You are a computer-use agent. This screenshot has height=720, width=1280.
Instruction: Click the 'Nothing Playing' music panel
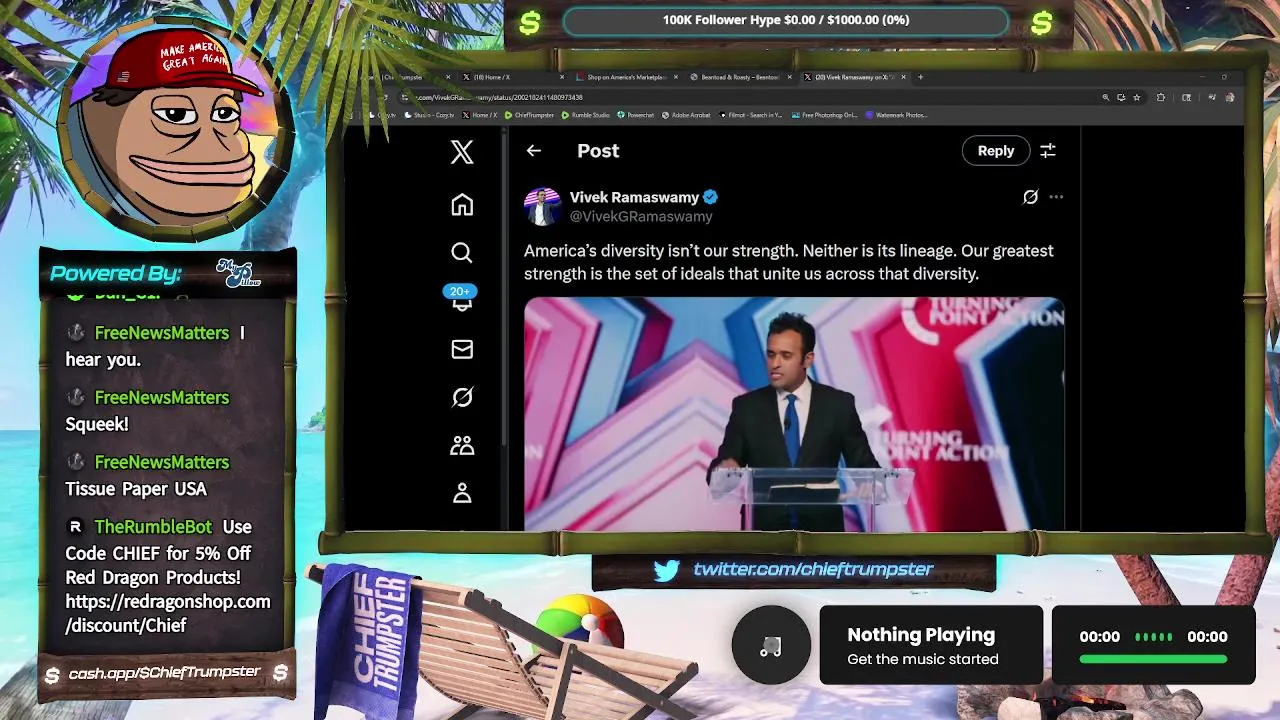click(x=931, y=646)
